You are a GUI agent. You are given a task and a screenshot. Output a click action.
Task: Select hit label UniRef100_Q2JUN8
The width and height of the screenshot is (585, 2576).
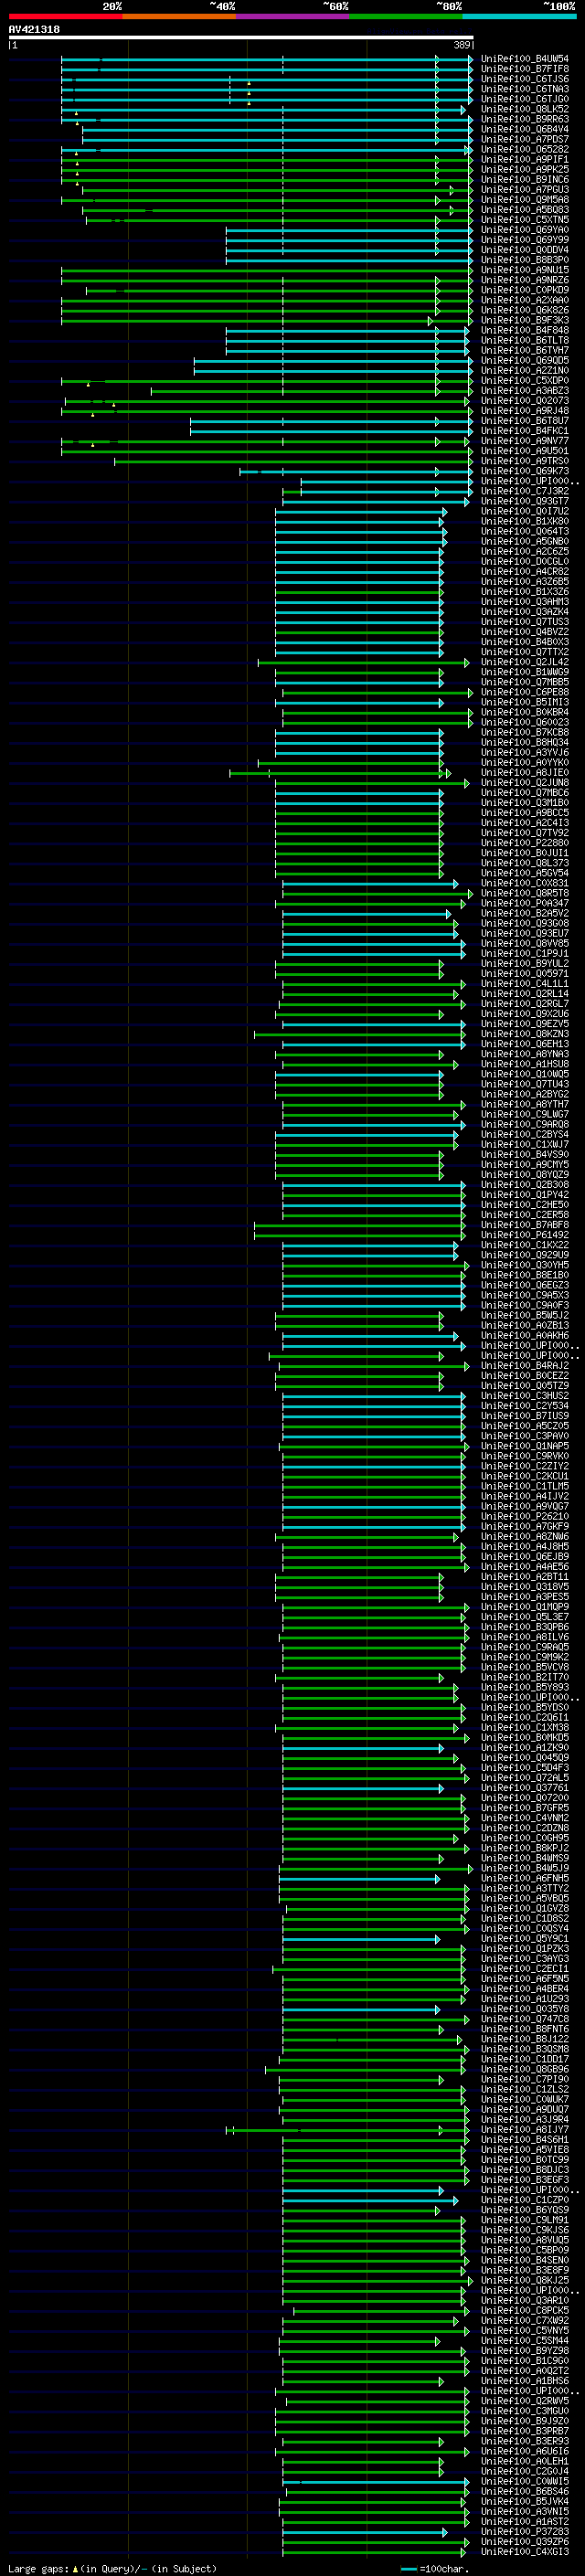tap(525, 782)
